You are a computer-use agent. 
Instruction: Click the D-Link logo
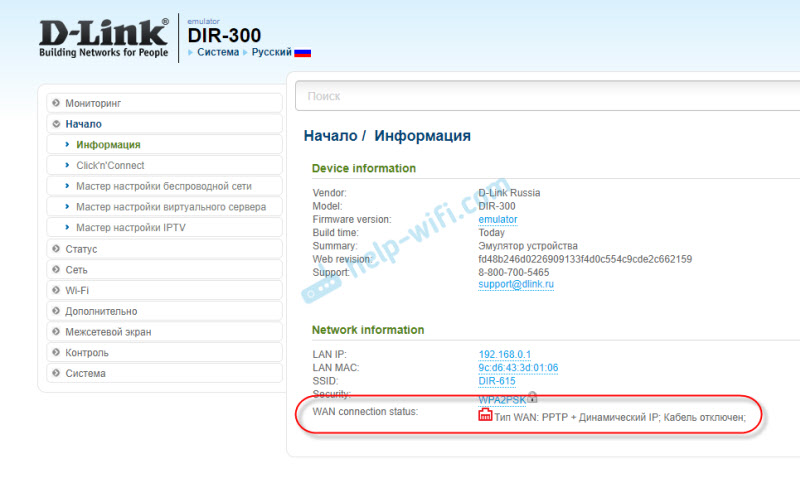tap(104, 38)
